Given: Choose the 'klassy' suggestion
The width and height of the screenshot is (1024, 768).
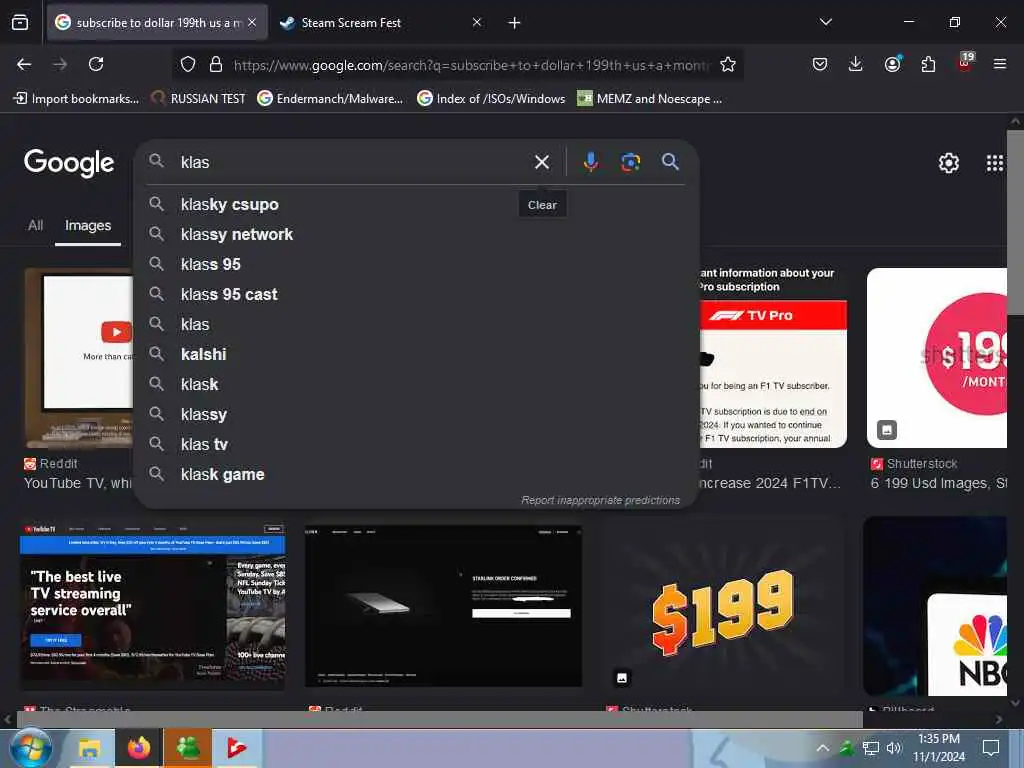Looking at the screenshot, I should pyautogui.click(x=416, y=415).
